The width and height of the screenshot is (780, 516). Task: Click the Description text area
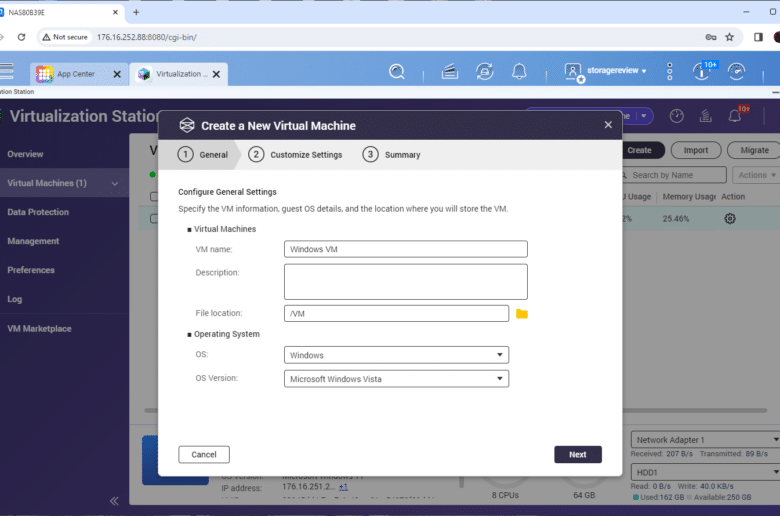pyautogui.click(x=405, y=282)
